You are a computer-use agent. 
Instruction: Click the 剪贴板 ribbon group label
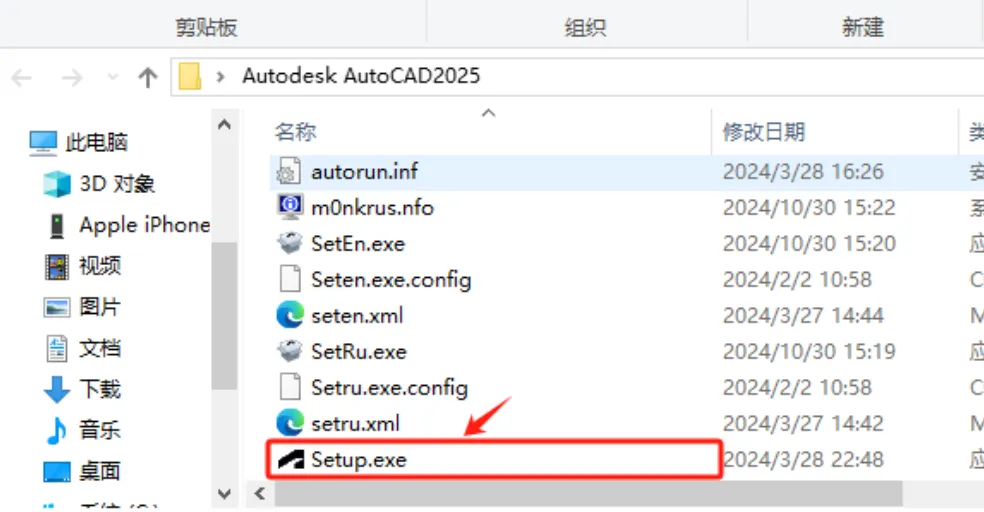206,27
